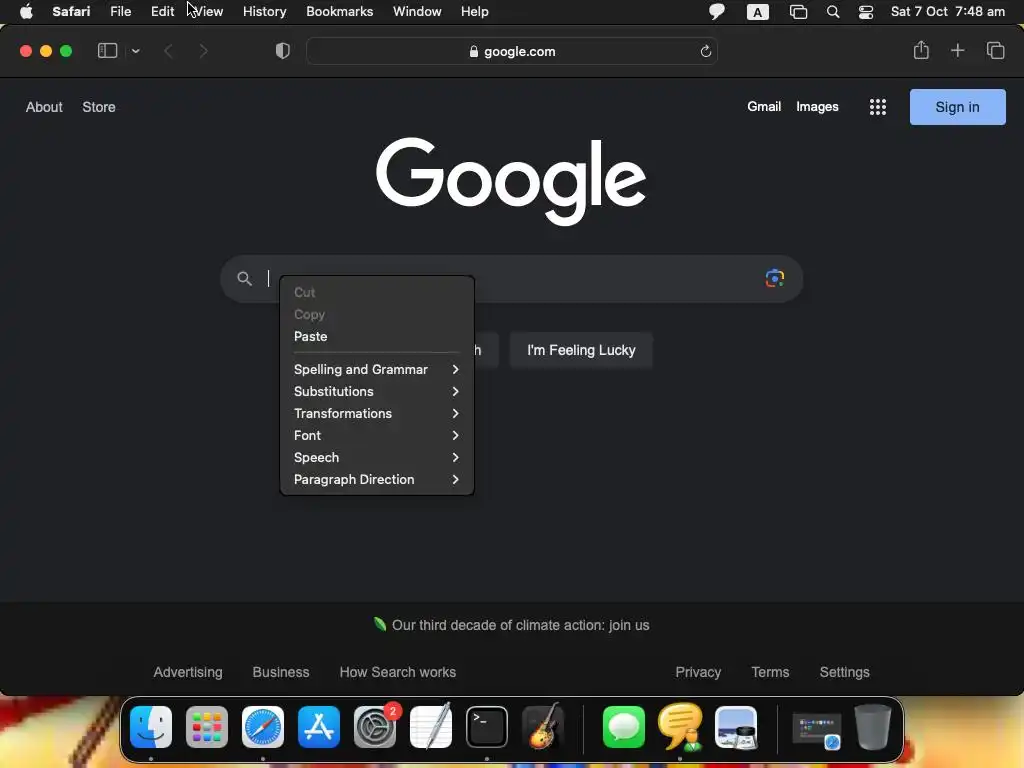Open Preview app icon in Dock
Image resolution: width=1024 pixels, height=768 pixels.
[736, 727]
